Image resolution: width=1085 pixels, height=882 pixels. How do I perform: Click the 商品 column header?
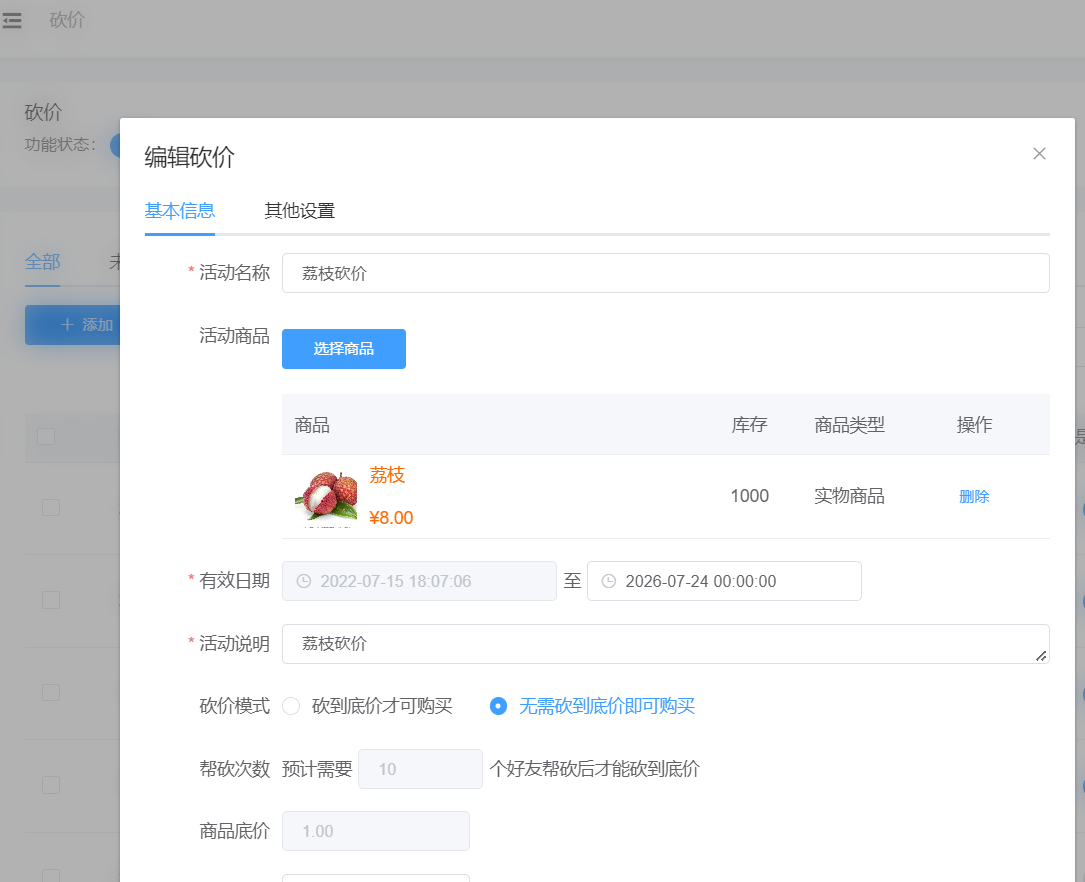pos(312,425)
